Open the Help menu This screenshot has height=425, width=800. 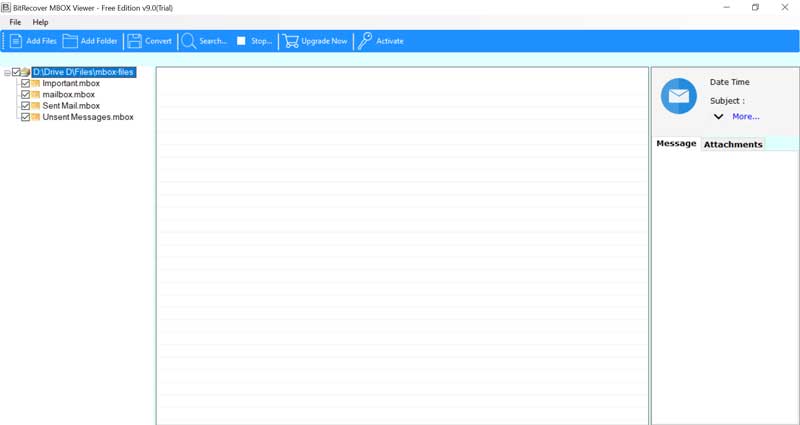click(x=40, y=22)
